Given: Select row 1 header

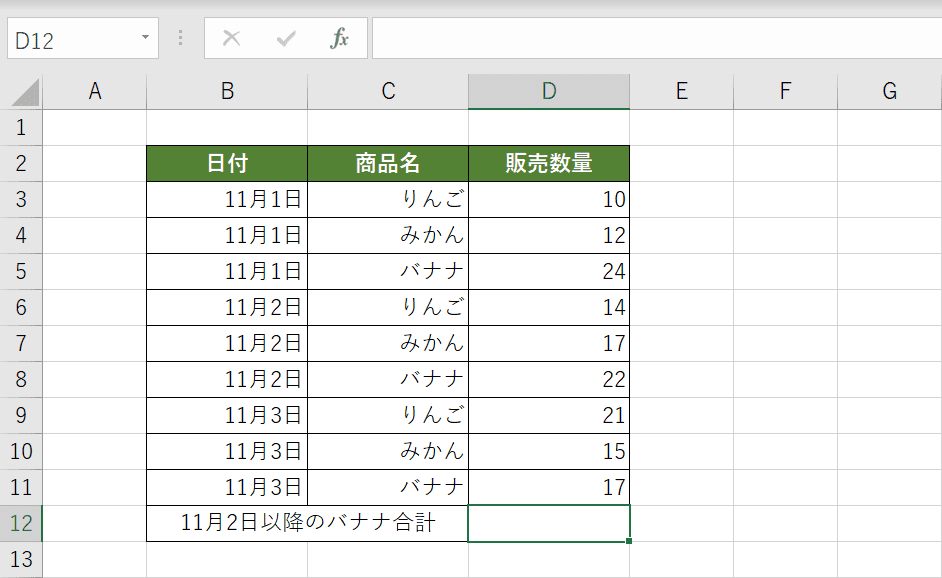Looking at the screenshot, I should tap(21, 127).
